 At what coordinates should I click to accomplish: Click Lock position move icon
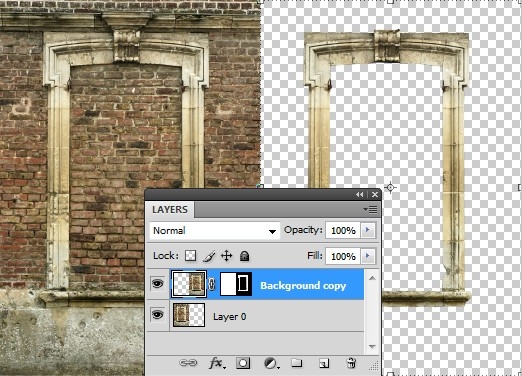click(227, 256)
